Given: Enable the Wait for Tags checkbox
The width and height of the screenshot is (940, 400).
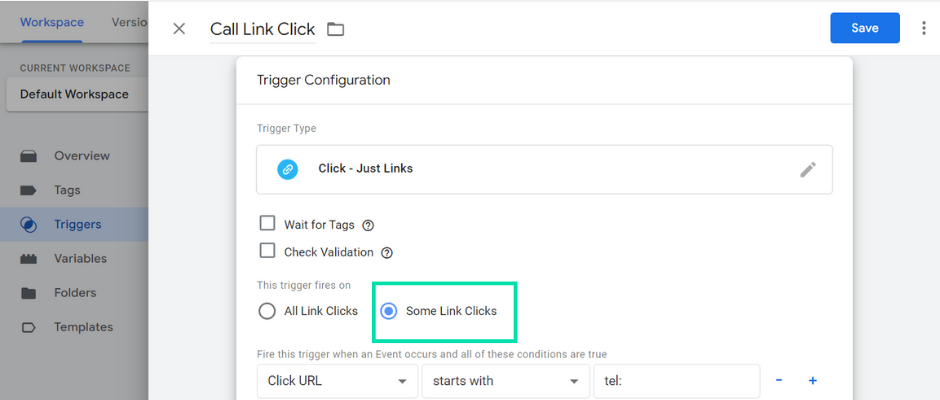Looking at the screenshot, I should [x=267, y=224].
